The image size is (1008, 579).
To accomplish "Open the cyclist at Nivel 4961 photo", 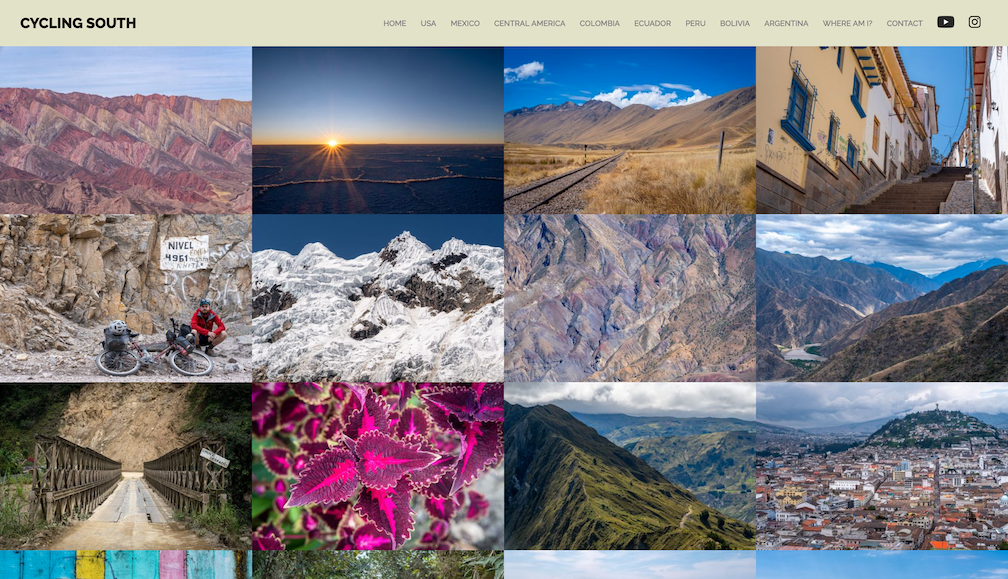I will (125, 298).
